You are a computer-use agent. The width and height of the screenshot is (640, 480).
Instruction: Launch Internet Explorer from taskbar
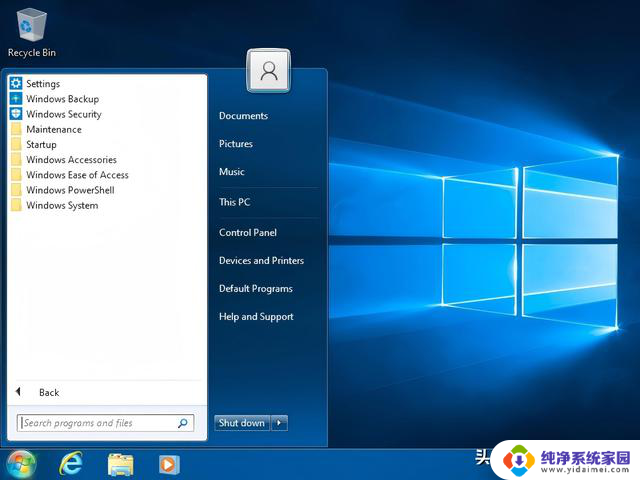pos(71,464)
